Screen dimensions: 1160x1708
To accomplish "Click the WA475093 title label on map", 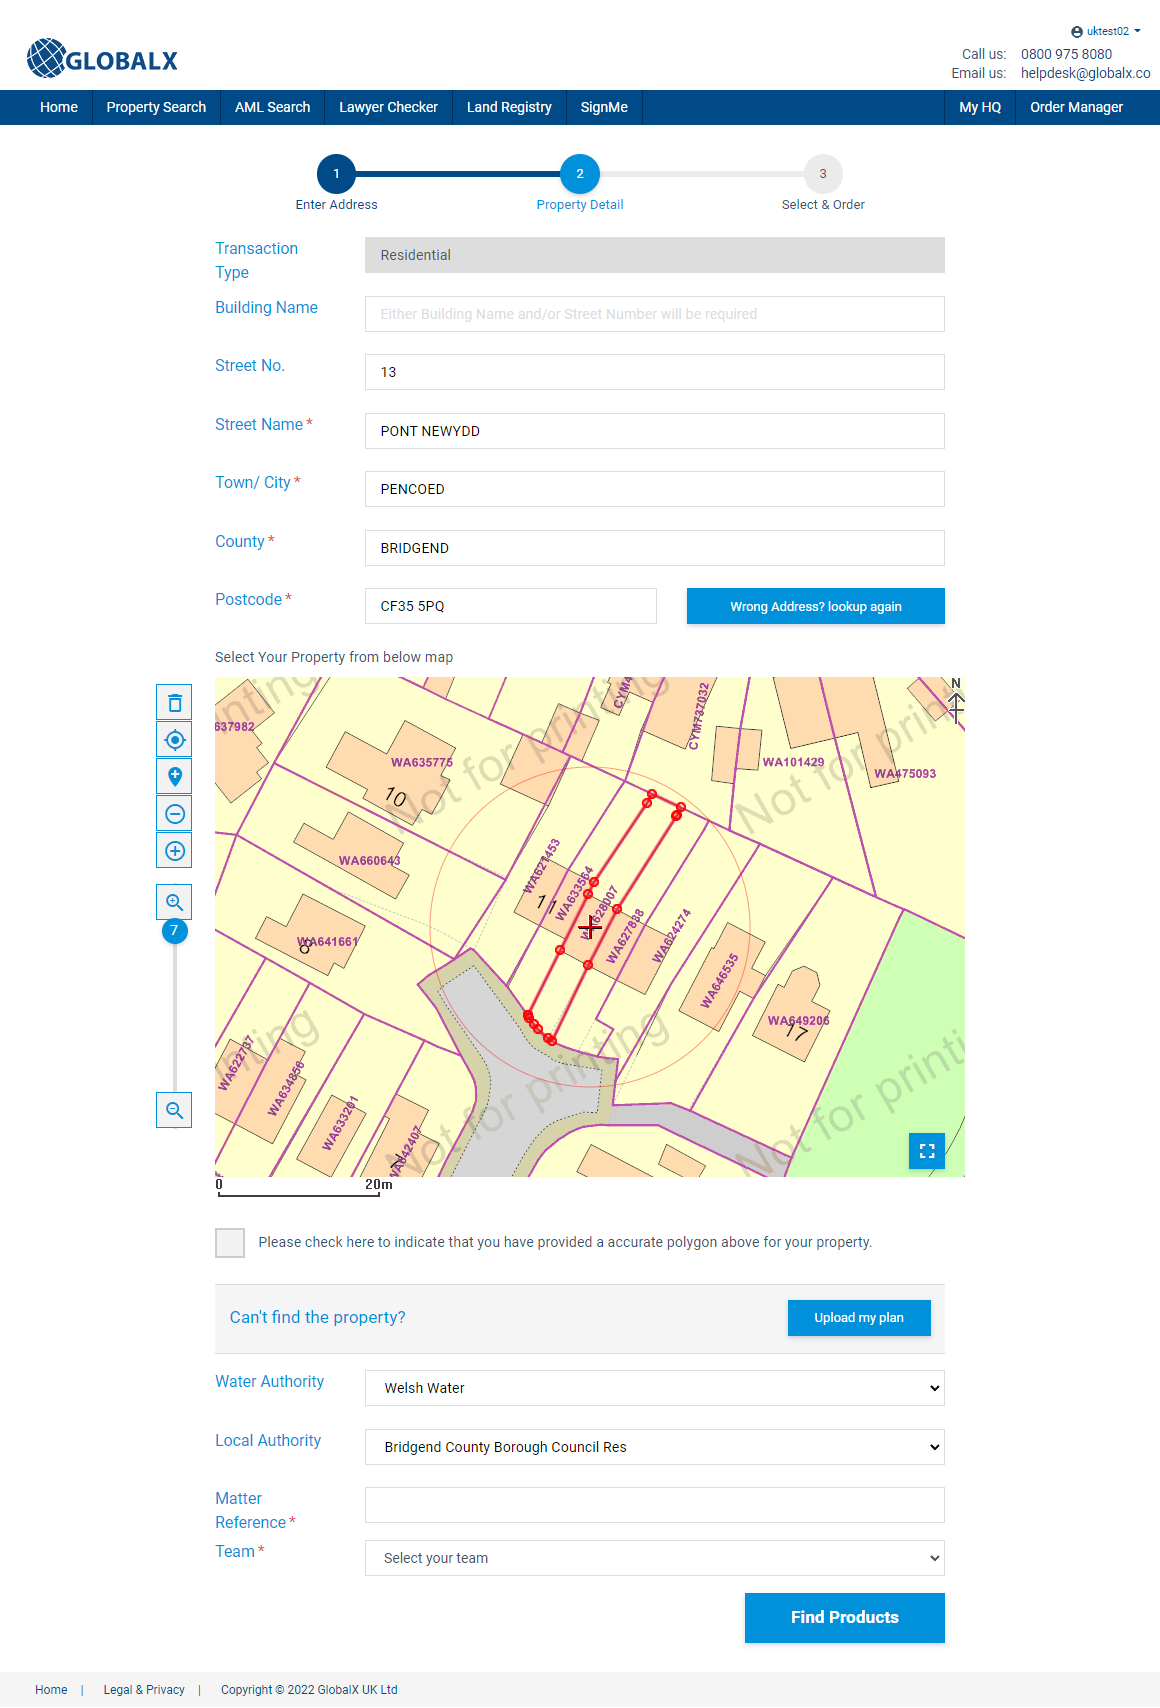I will (905, 774).
